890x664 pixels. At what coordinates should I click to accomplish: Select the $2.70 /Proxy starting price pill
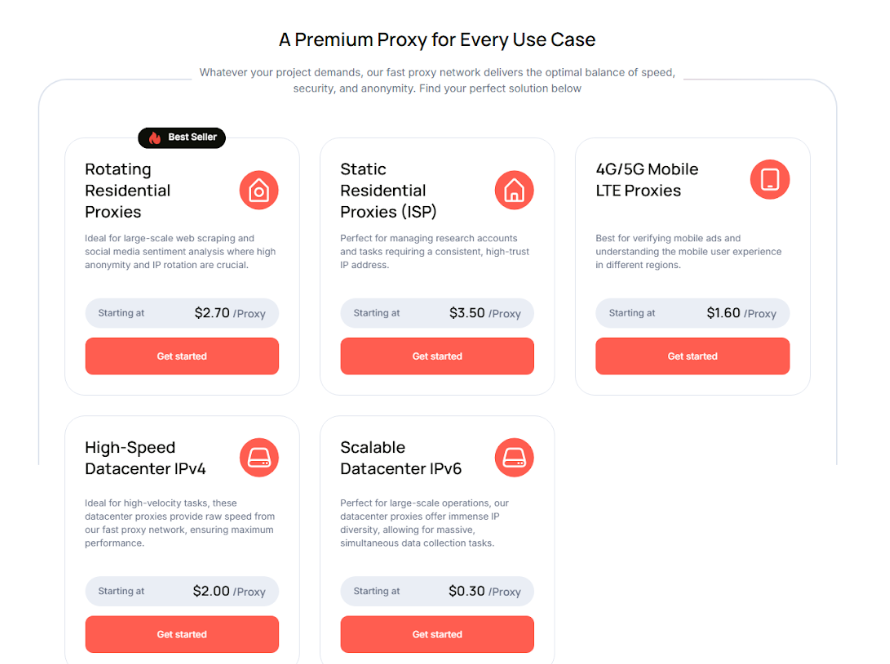[182, 313]
